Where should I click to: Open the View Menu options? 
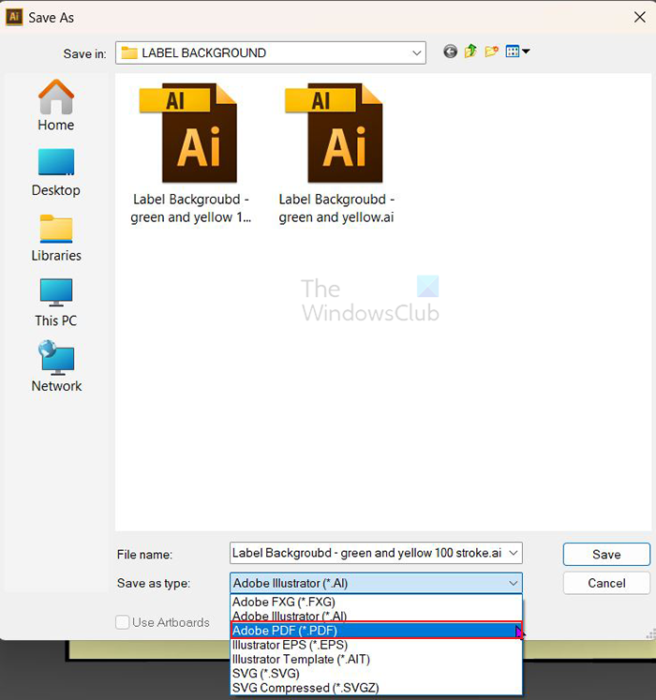pyautogui.click(x=518, y=52)
